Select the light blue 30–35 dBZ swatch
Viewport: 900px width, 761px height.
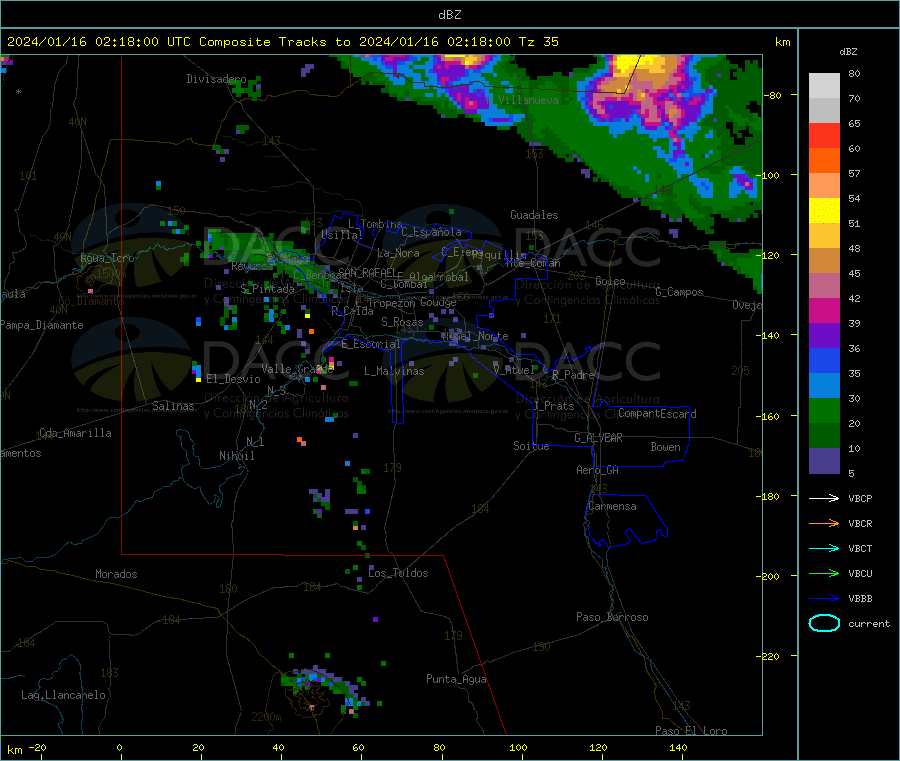click(824, 386)
